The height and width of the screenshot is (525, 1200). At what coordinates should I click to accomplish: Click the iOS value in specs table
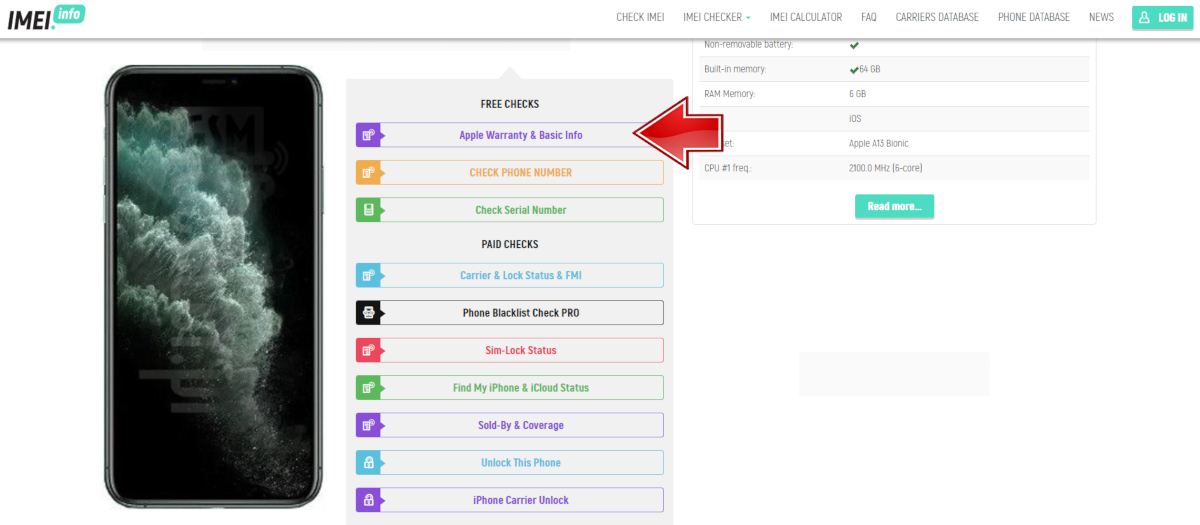(x=855, y=119)
